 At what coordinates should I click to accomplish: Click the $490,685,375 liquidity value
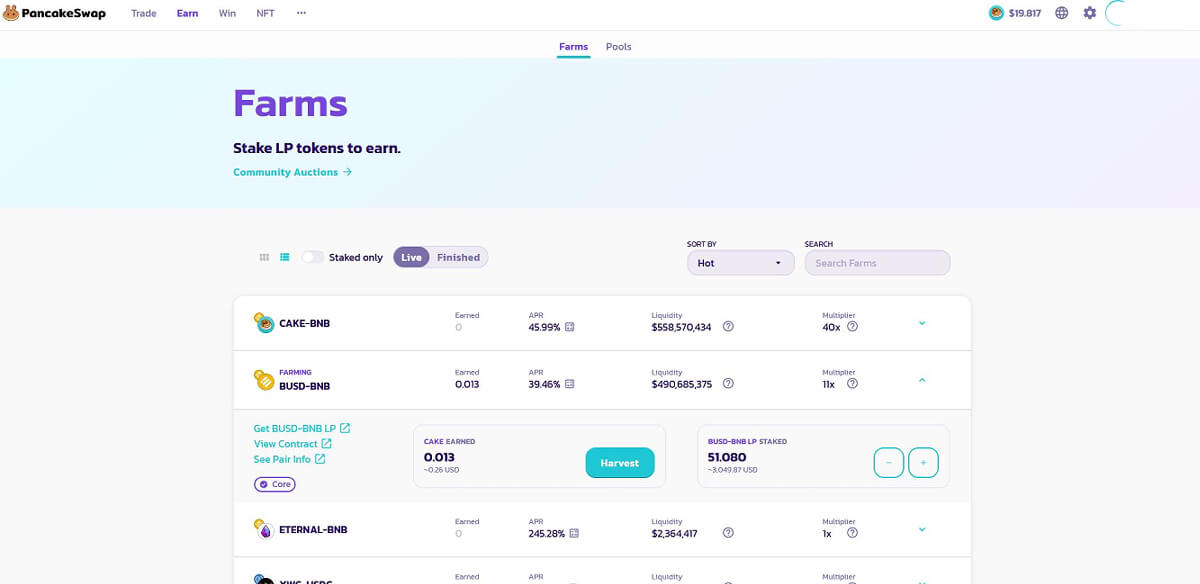coord(681,383)
